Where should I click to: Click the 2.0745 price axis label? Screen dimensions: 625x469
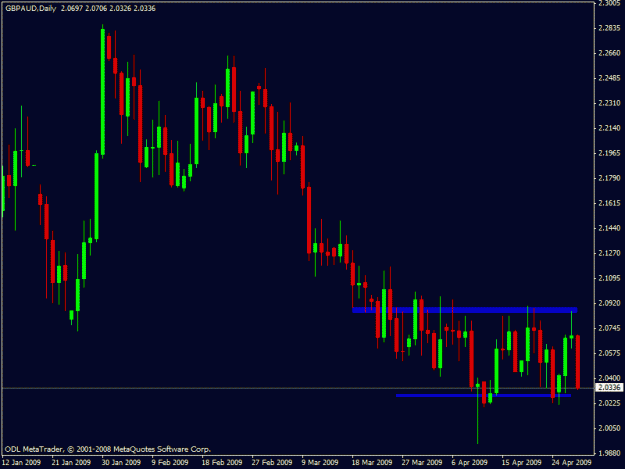coord(609,328)
